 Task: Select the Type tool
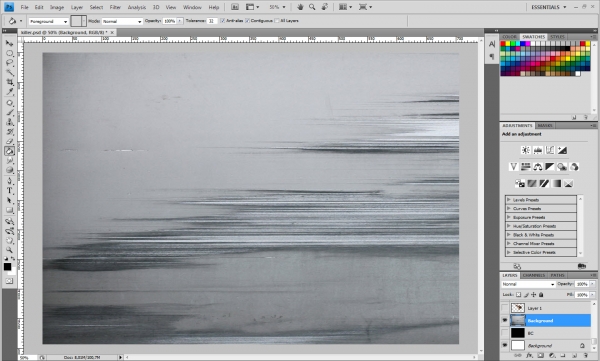[x=10, y=191]
